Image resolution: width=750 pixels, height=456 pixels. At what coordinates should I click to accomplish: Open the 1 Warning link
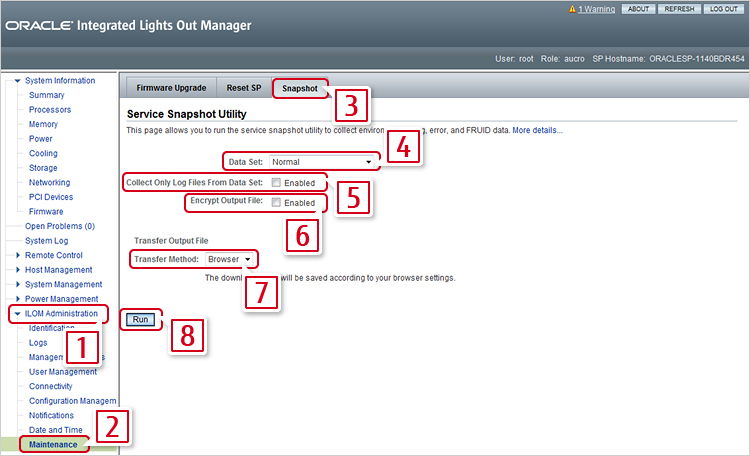coord(596,9)
